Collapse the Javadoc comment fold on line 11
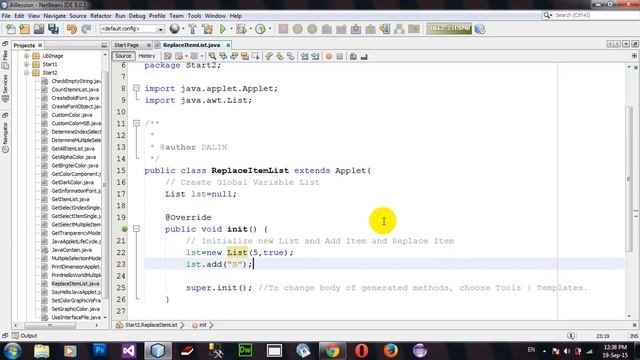The image size is (640, 360). (136, 123)
